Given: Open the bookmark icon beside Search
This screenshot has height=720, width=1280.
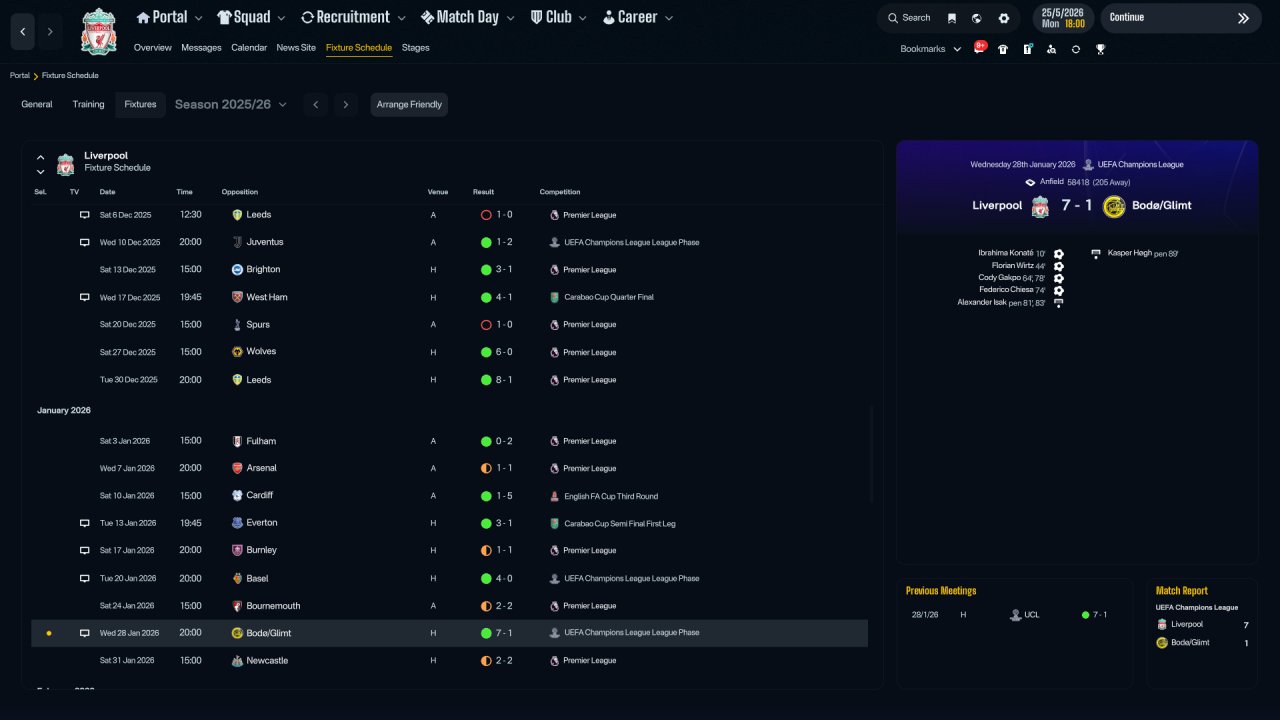Looking at the screenshot, I should [x=951, y=18].
